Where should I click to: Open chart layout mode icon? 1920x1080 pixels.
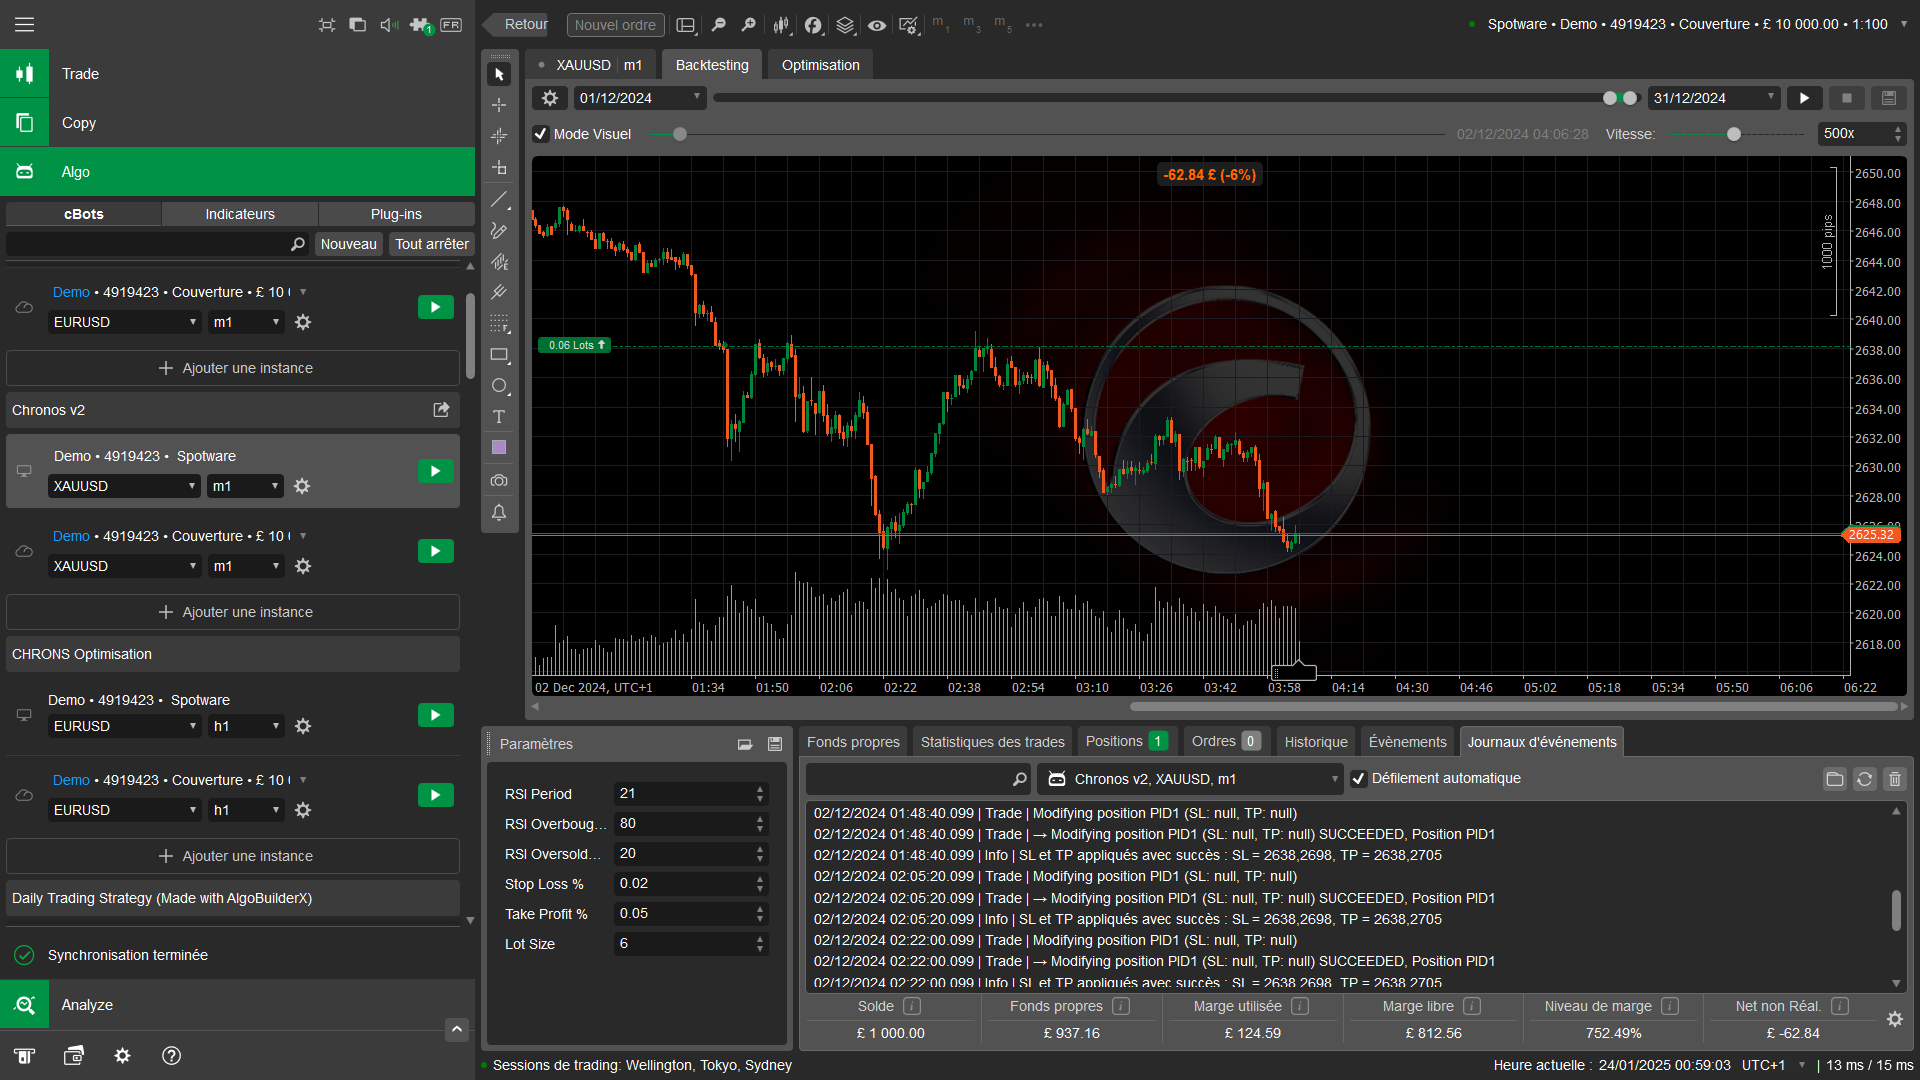click(x=686, y=25)
